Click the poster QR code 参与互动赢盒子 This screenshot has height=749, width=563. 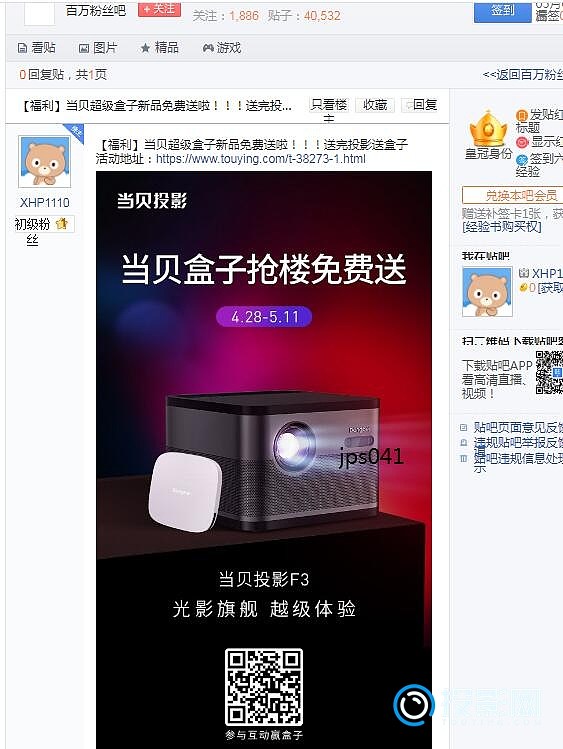pyautogui.click(x=264, y=687)
